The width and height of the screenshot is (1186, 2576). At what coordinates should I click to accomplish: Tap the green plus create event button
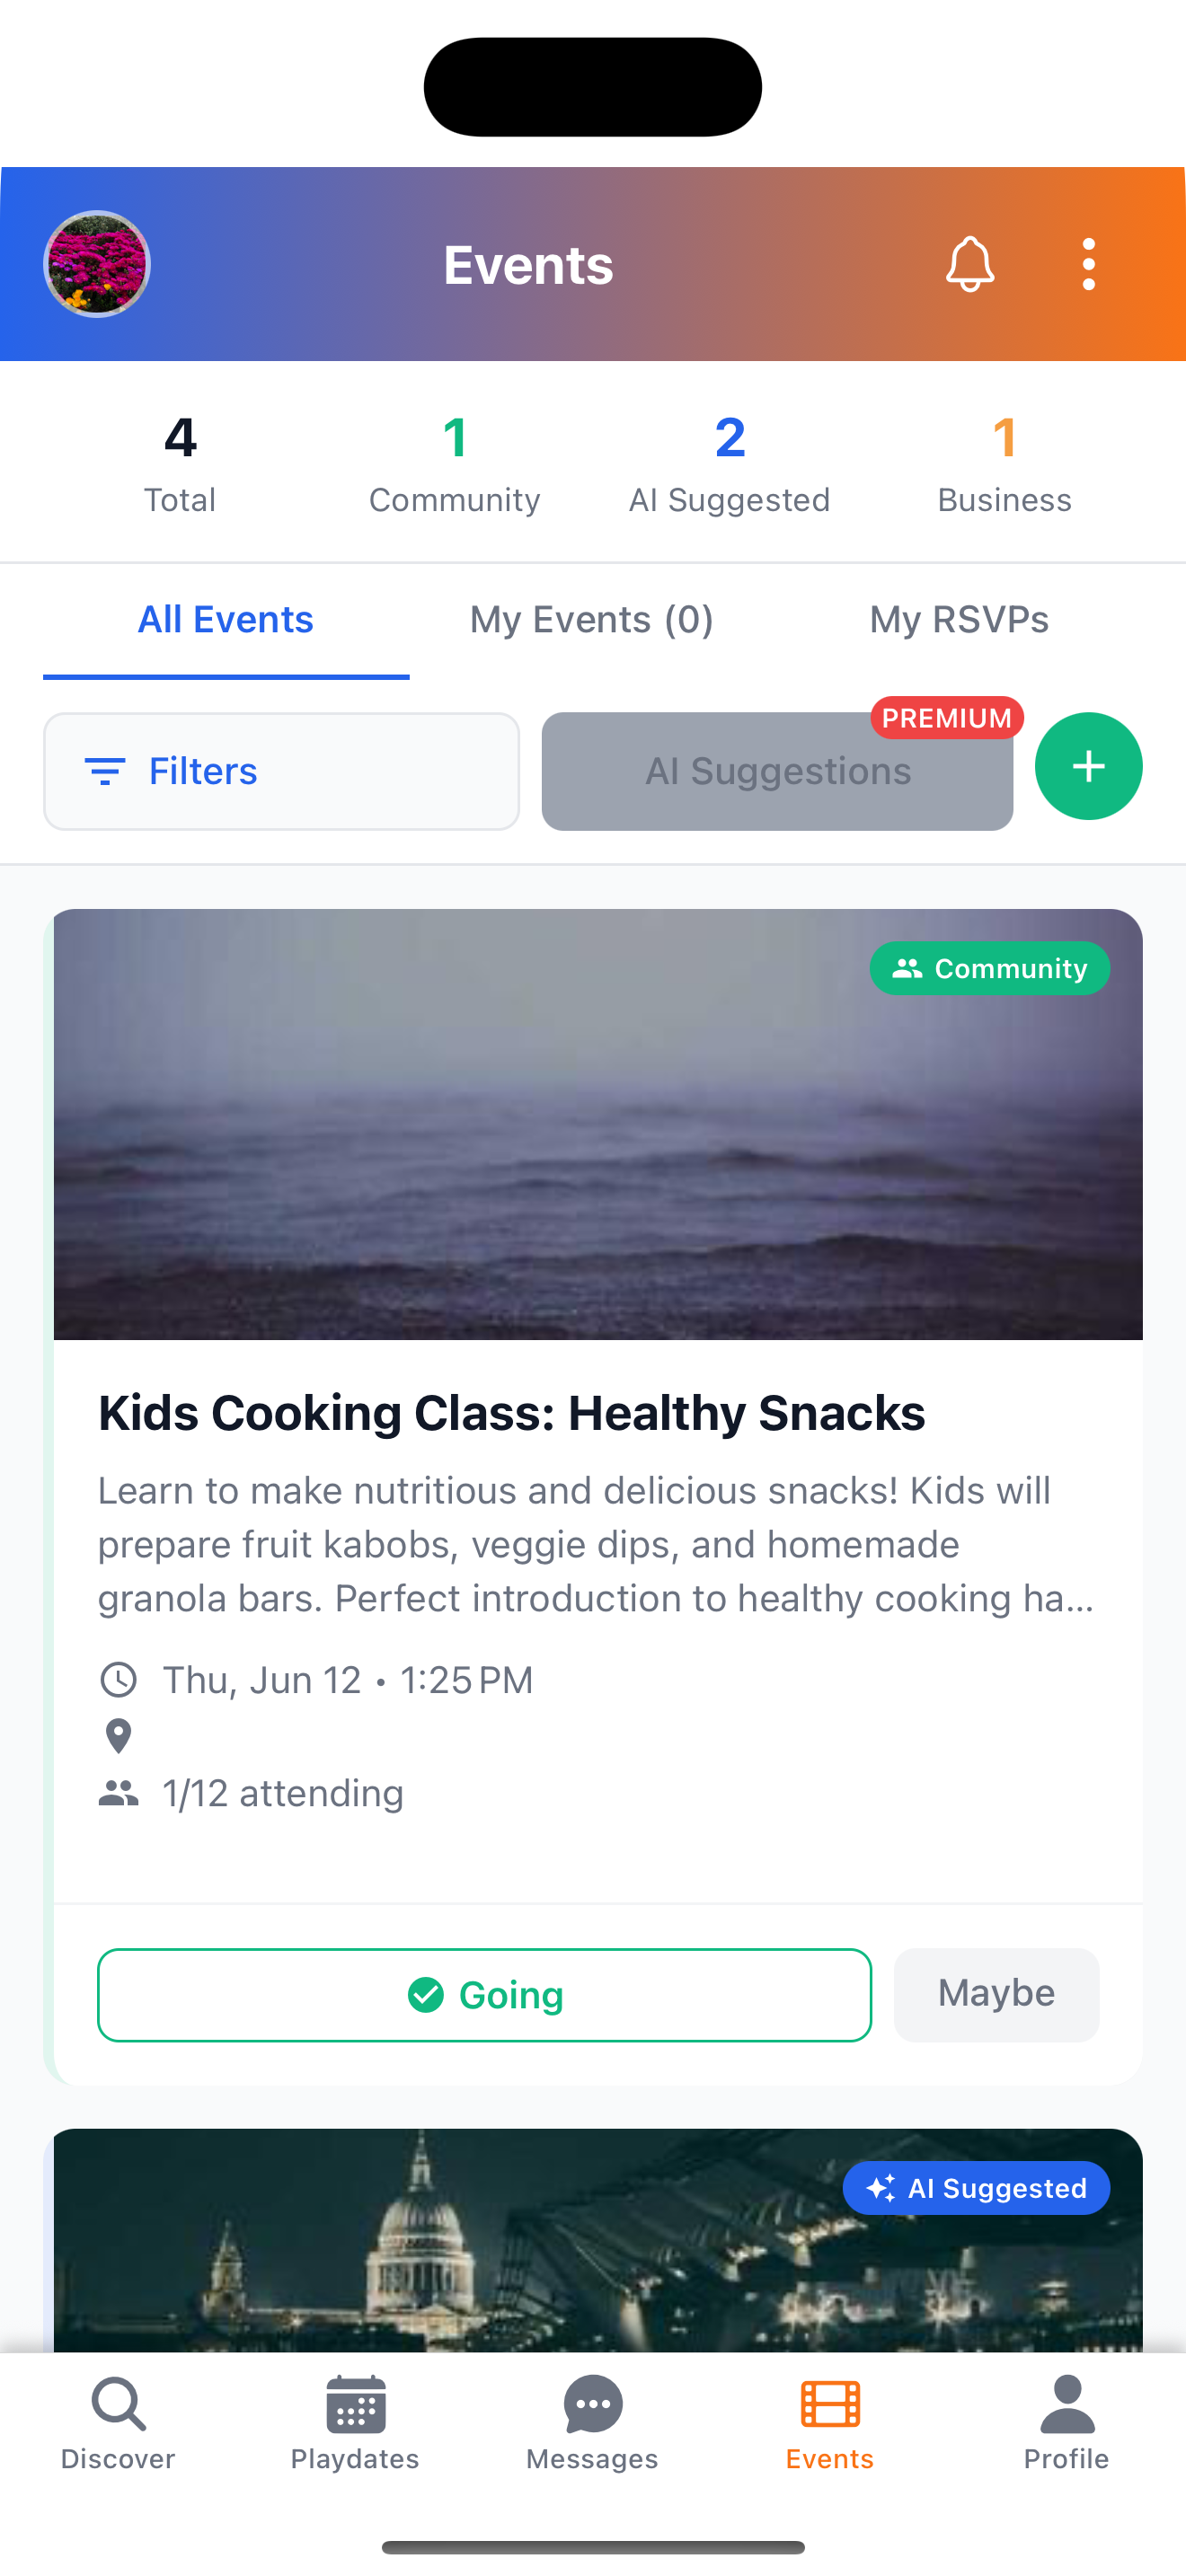pos(1088,767)
